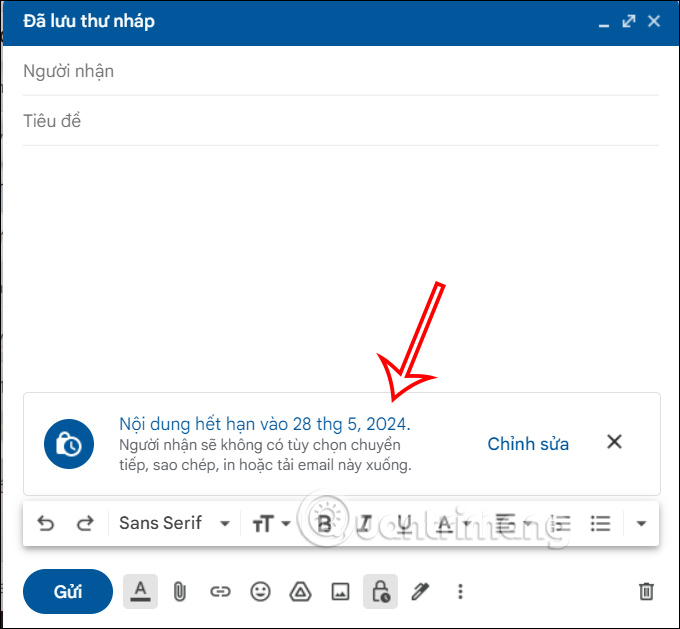Open text color picker
This screenshot has width=680, height=629.
coord(454,524)
